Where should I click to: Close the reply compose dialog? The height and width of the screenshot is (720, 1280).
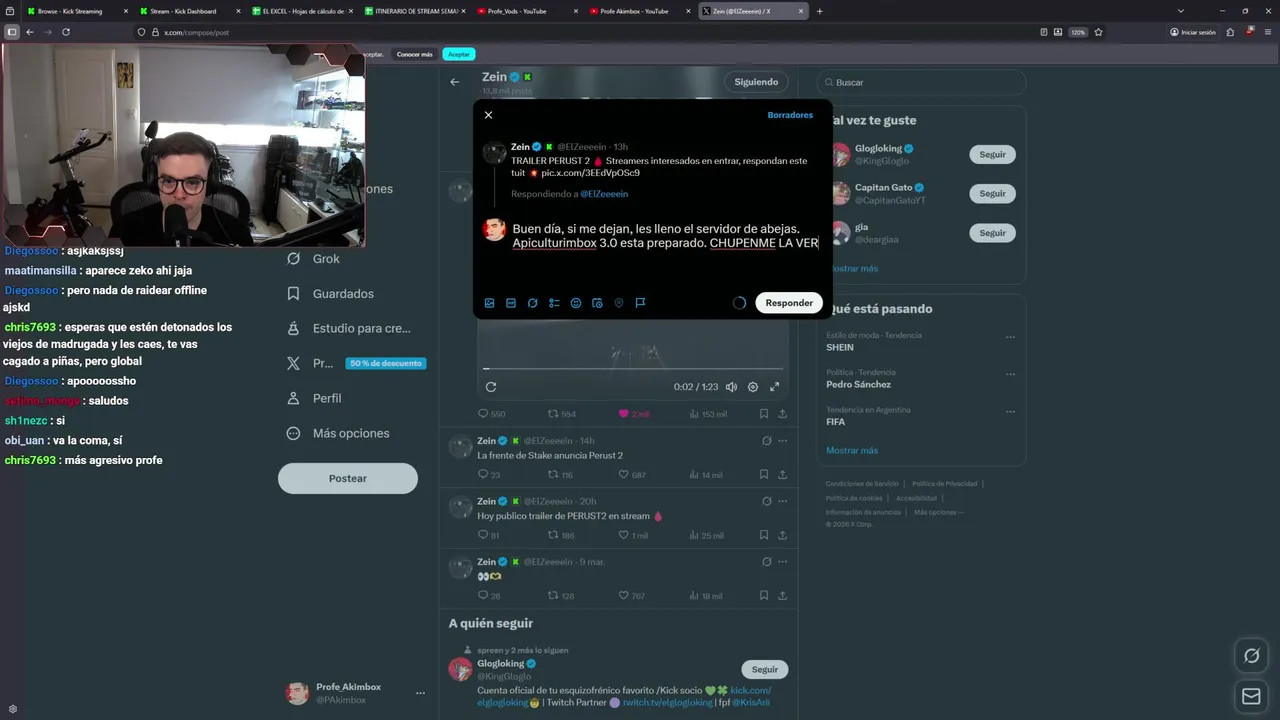pyautogui.click(x=488, y=115)
